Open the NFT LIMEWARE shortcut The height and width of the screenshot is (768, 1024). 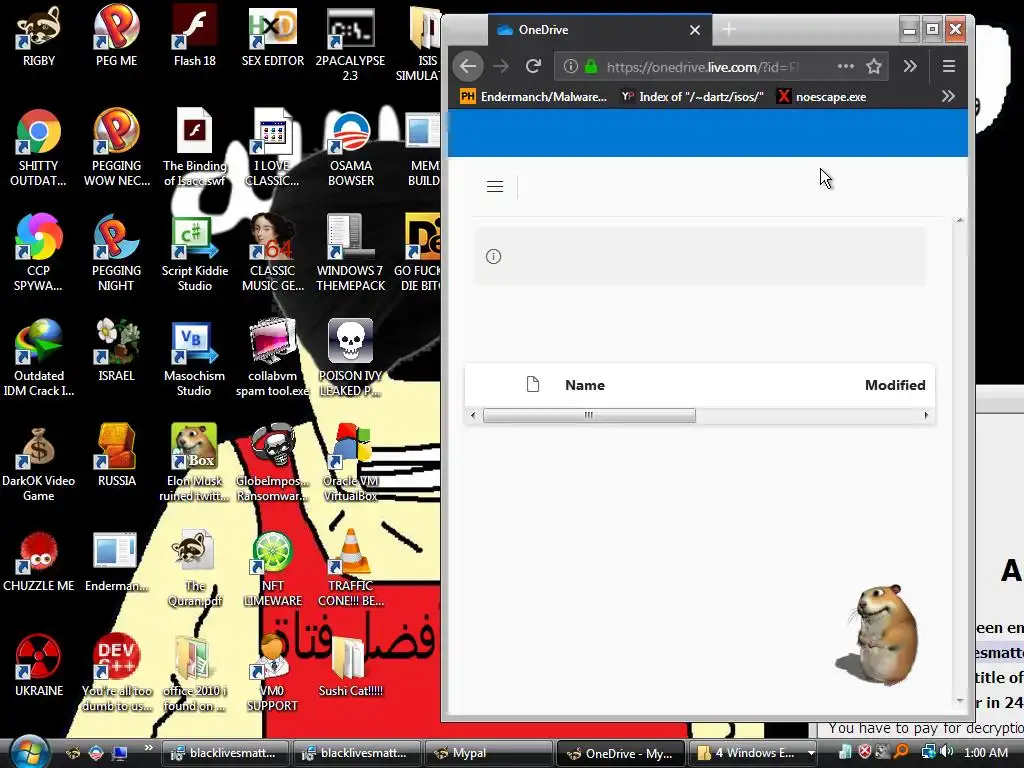273,569
